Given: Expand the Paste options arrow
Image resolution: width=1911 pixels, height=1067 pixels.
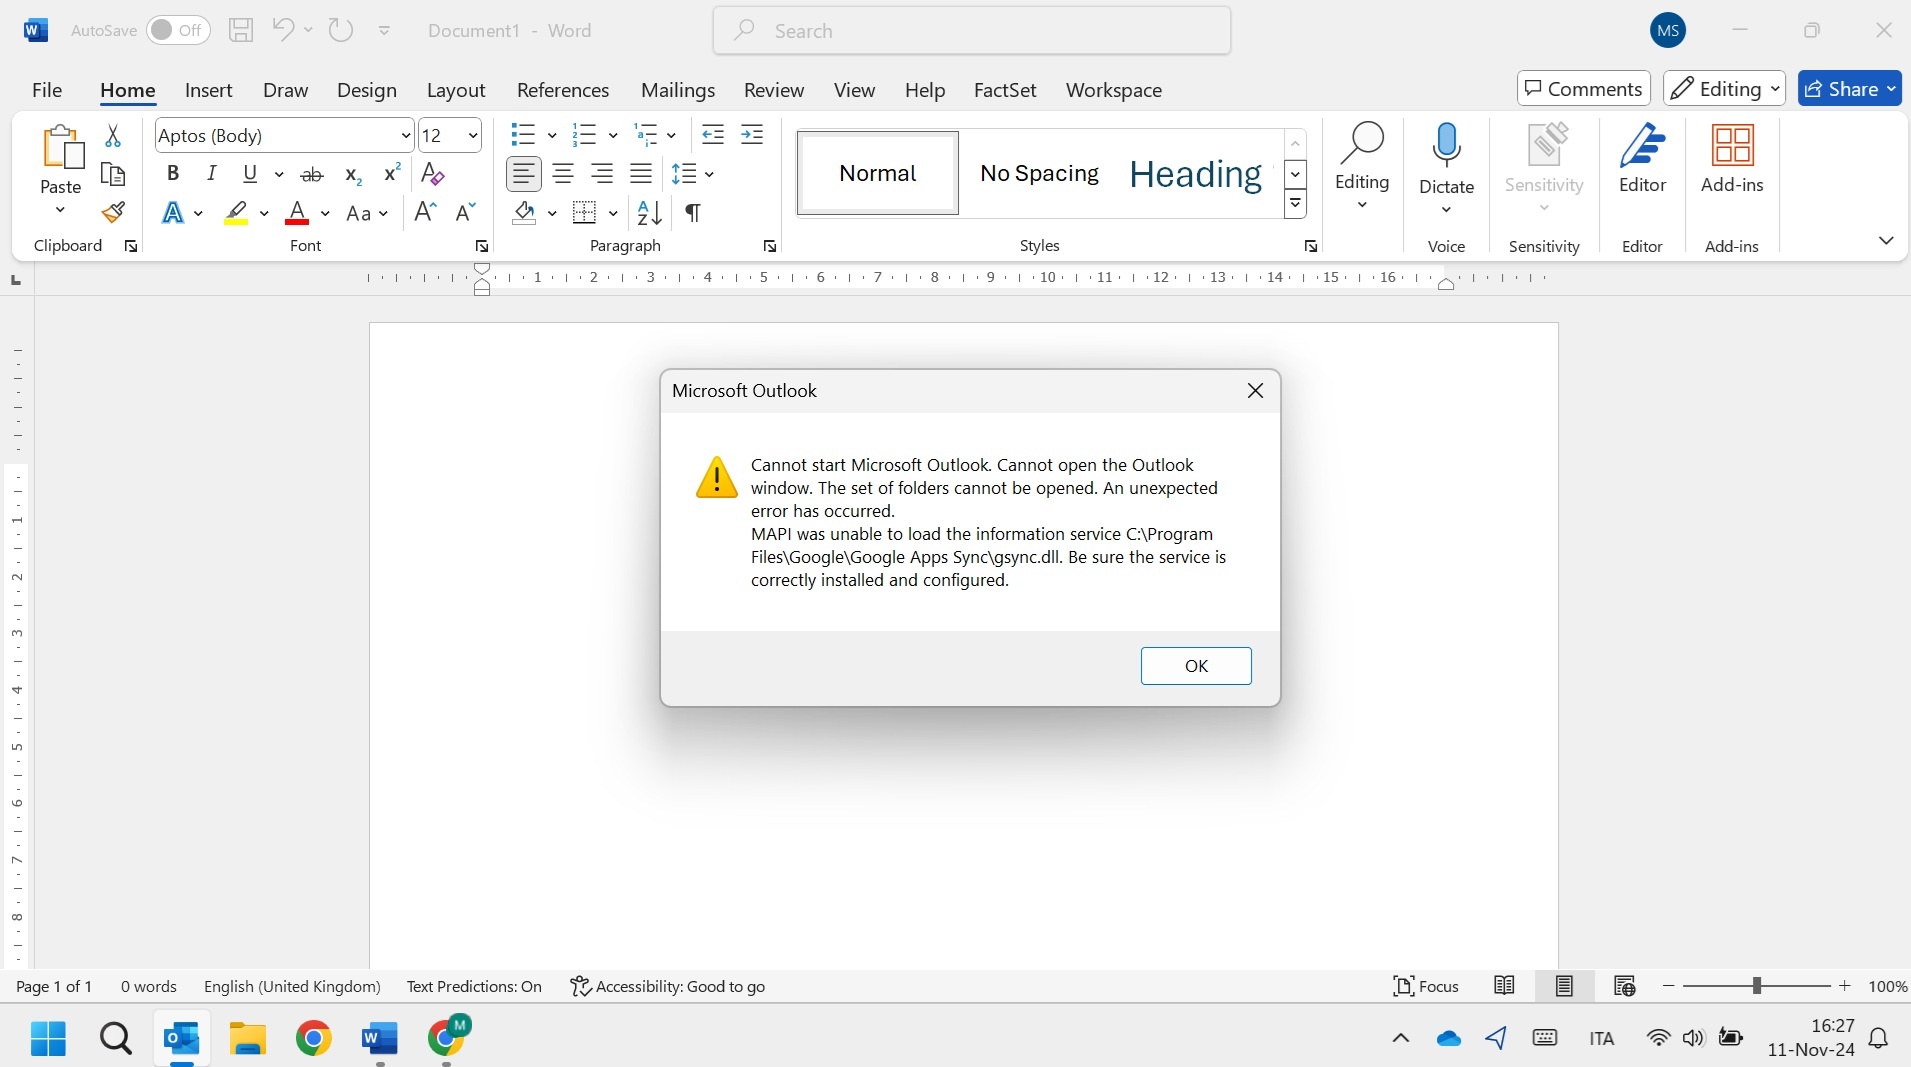Looking at the screenshot, I should tap(60, 210).
